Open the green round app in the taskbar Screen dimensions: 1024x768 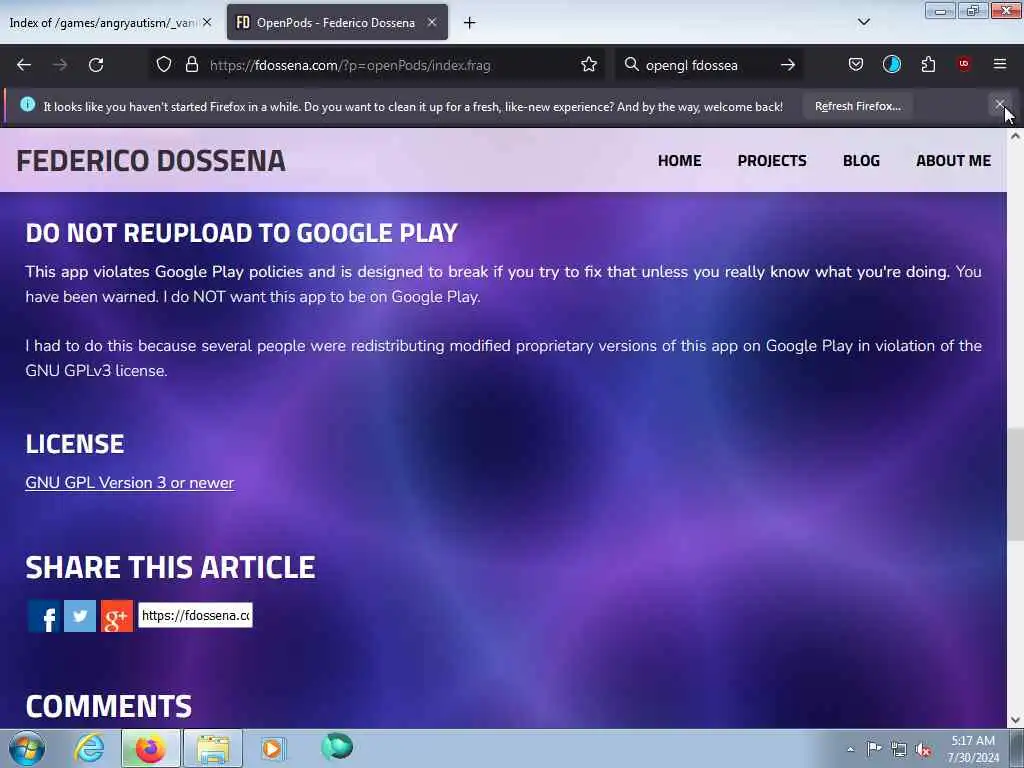point(337,746)
